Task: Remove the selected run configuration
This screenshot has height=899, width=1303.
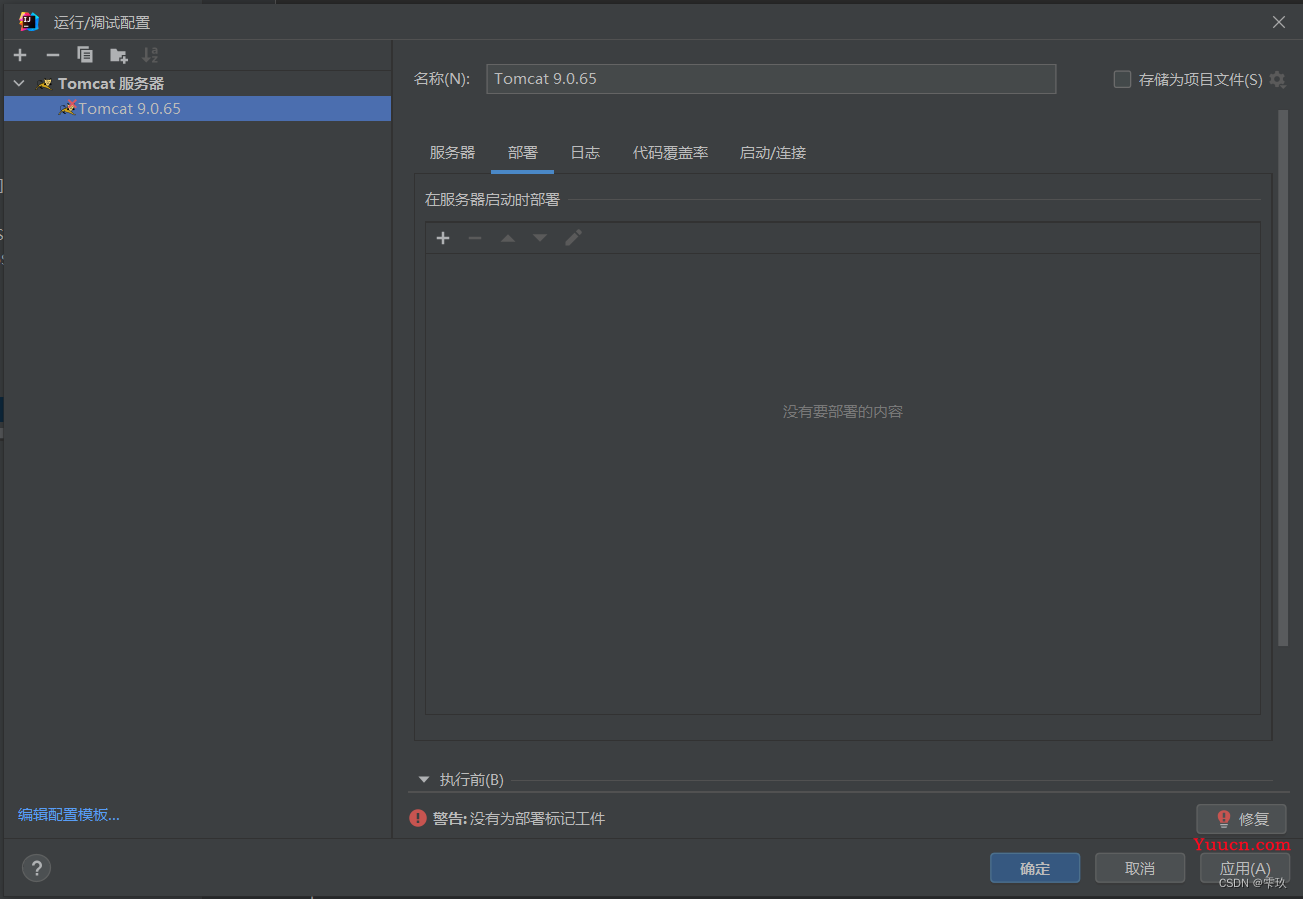Action: pos(53,55)
